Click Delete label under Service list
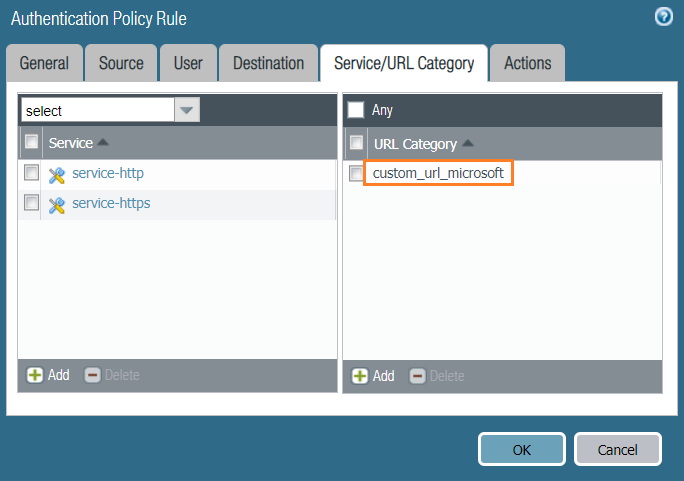Image resolution: width=684 pixels, height=481 pixels. 122,375
